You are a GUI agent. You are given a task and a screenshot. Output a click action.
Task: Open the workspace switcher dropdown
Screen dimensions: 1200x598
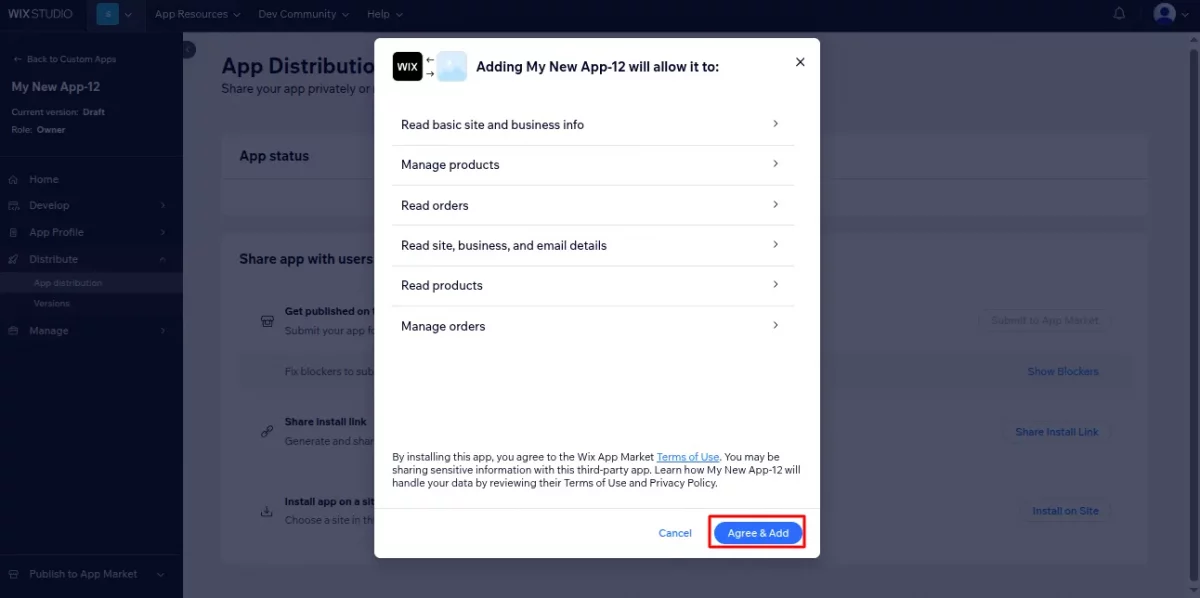(x=114, y=14)
